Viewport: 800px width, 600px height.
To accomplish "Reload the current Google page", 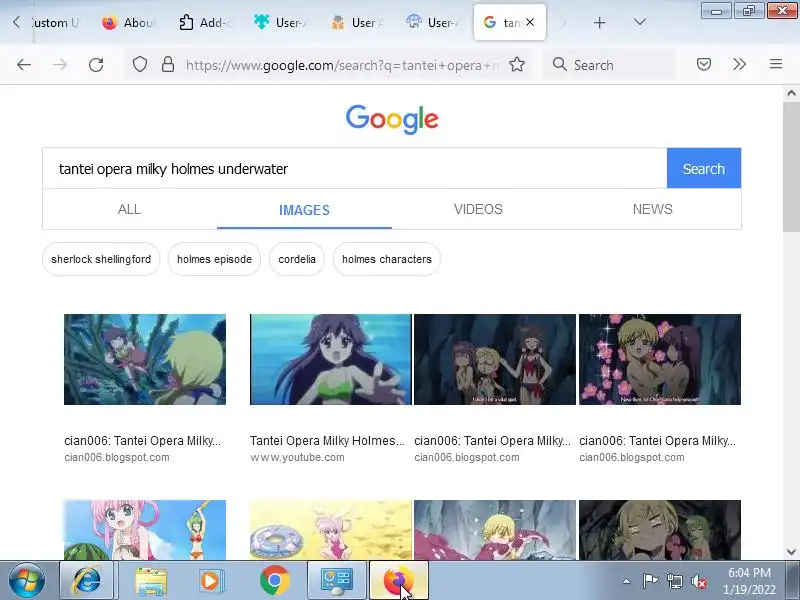I will [96, 65].
